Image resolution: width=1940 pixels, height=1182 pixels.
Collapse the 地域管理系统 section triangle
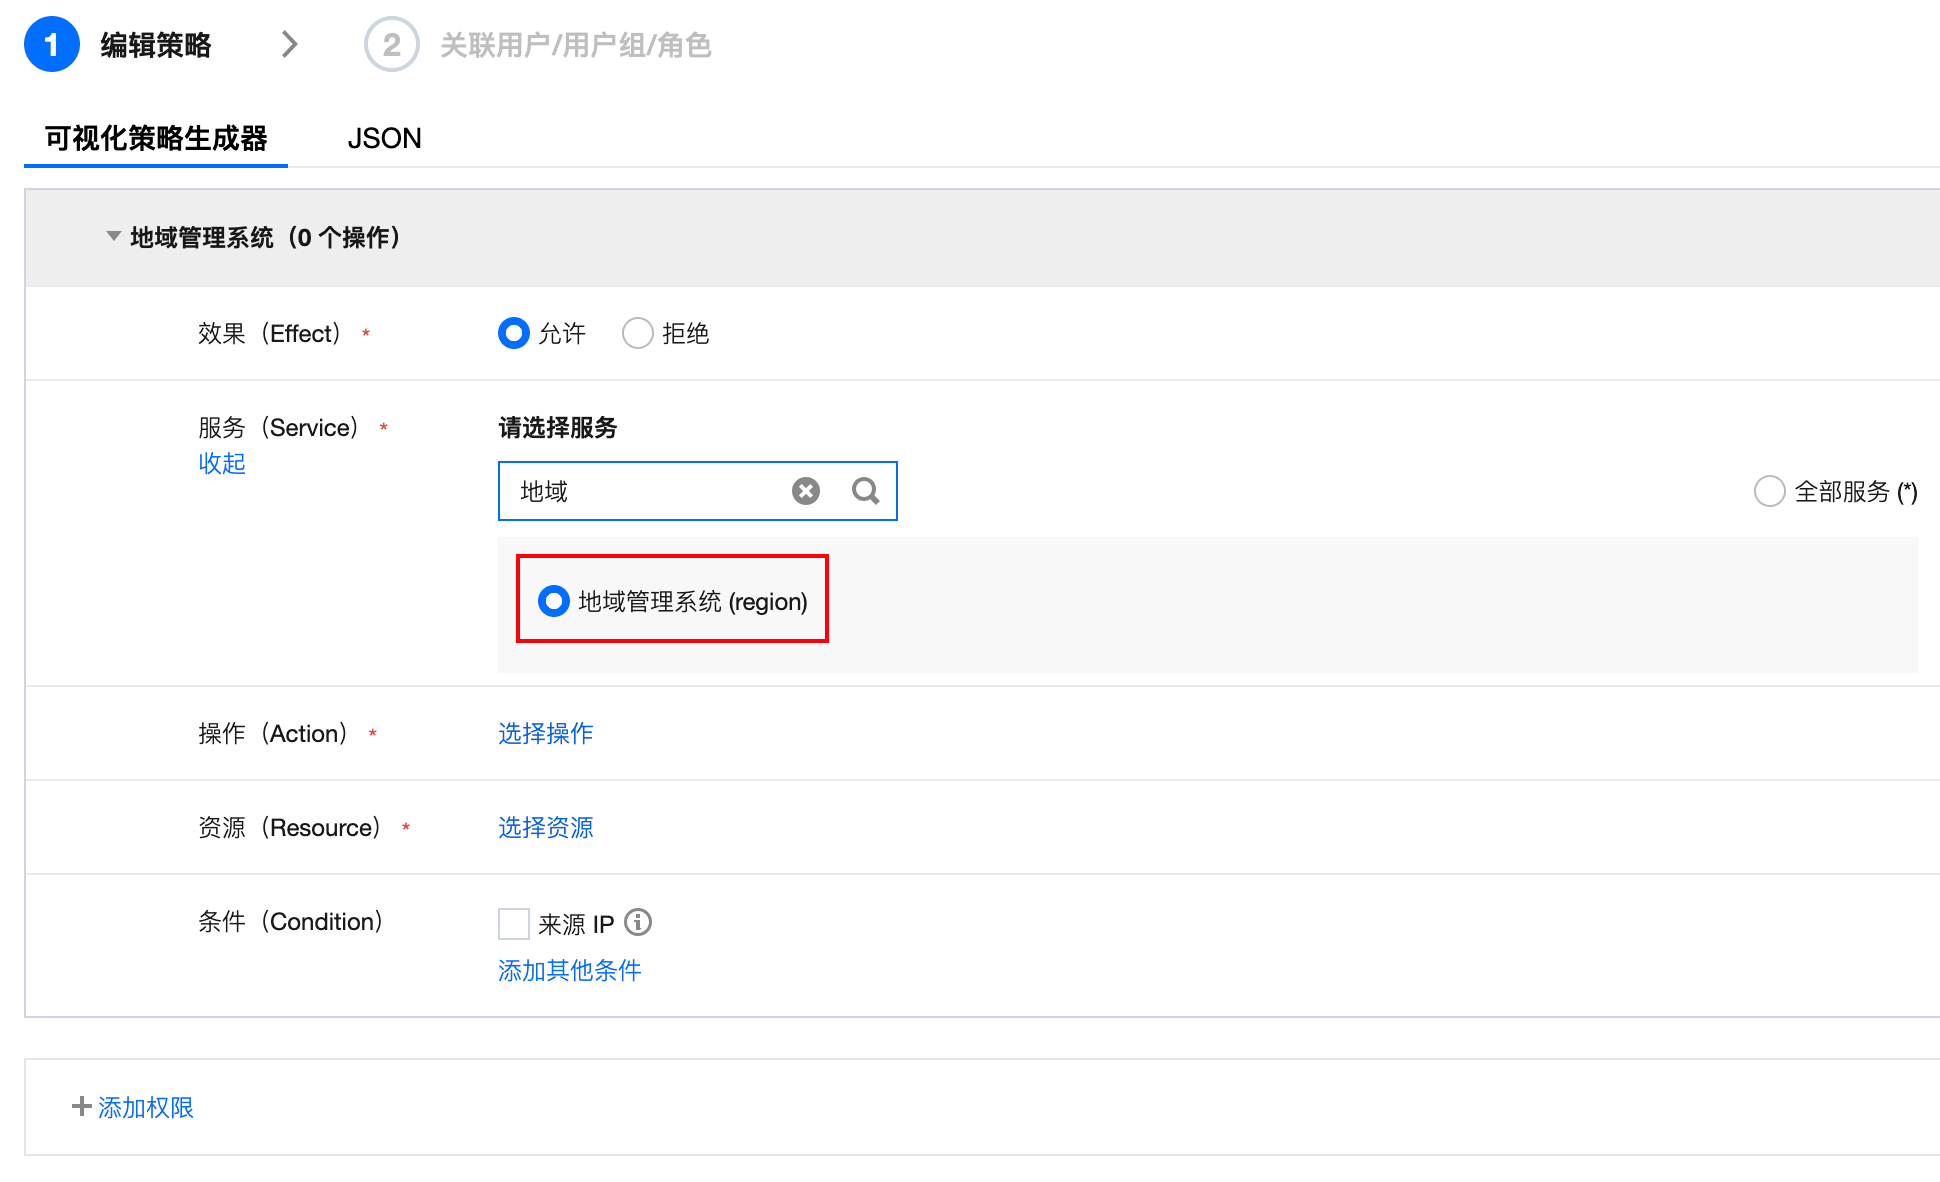tap(113, 237)
